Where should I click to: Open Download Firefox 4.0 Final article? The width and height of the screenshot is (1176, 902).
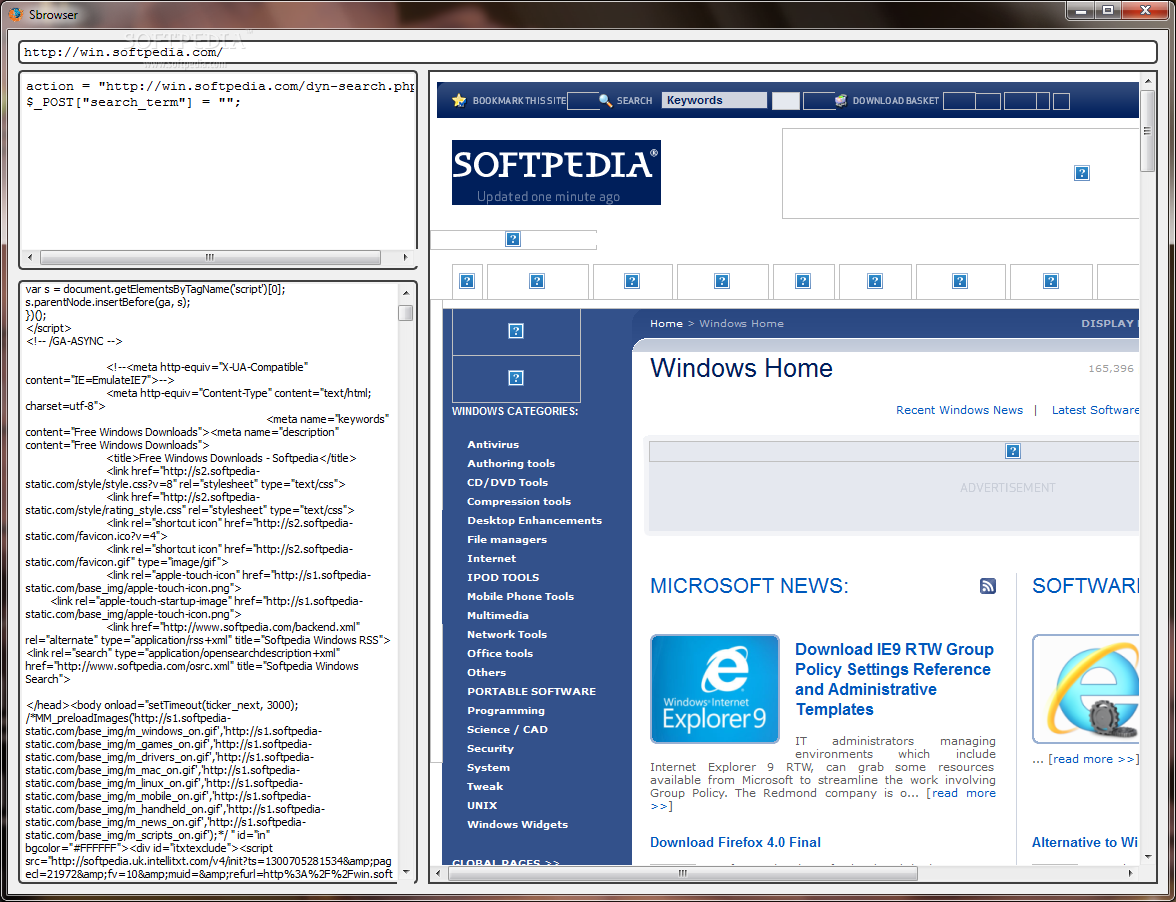click(735, 842)
